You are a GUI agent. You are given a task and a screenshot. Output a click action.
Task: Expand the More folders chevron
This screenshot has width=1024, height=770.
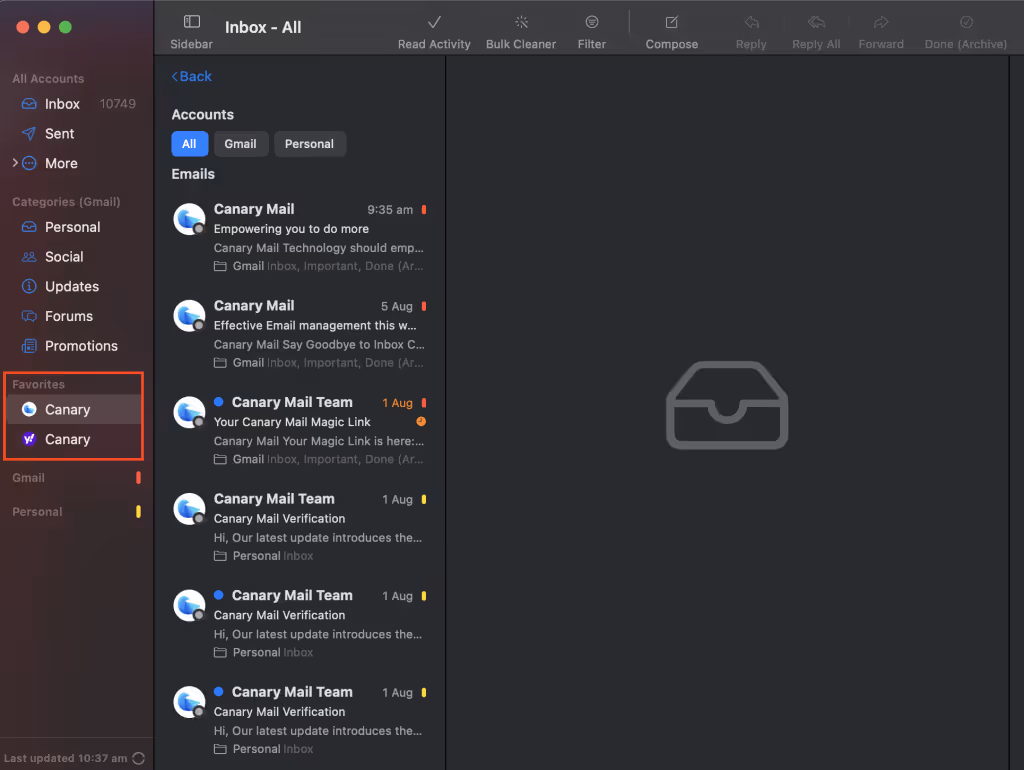point(14,163)
